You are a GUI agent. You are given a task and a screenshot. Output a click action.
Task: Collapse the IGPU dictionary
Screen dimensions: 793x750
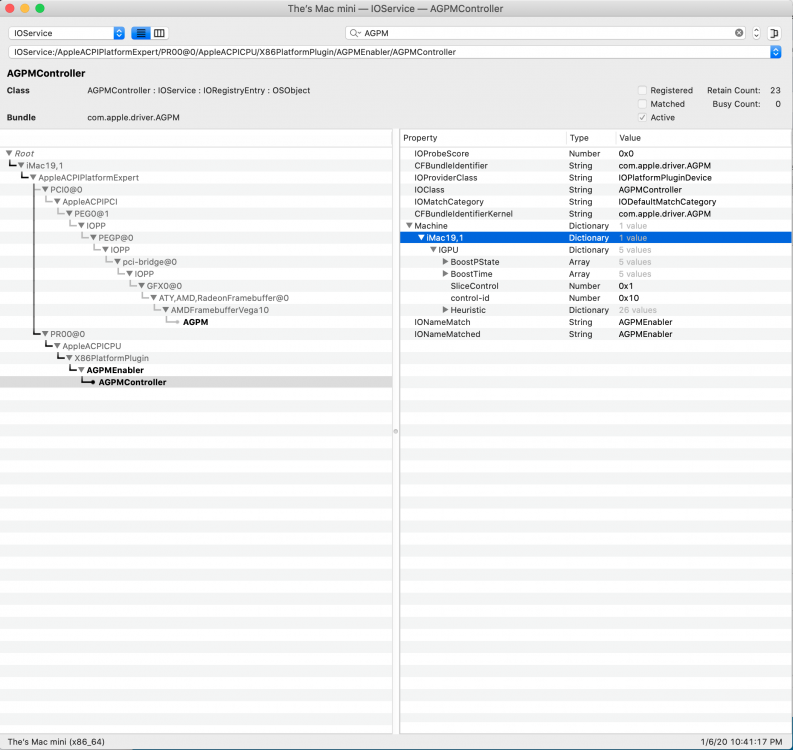point(433,250)
